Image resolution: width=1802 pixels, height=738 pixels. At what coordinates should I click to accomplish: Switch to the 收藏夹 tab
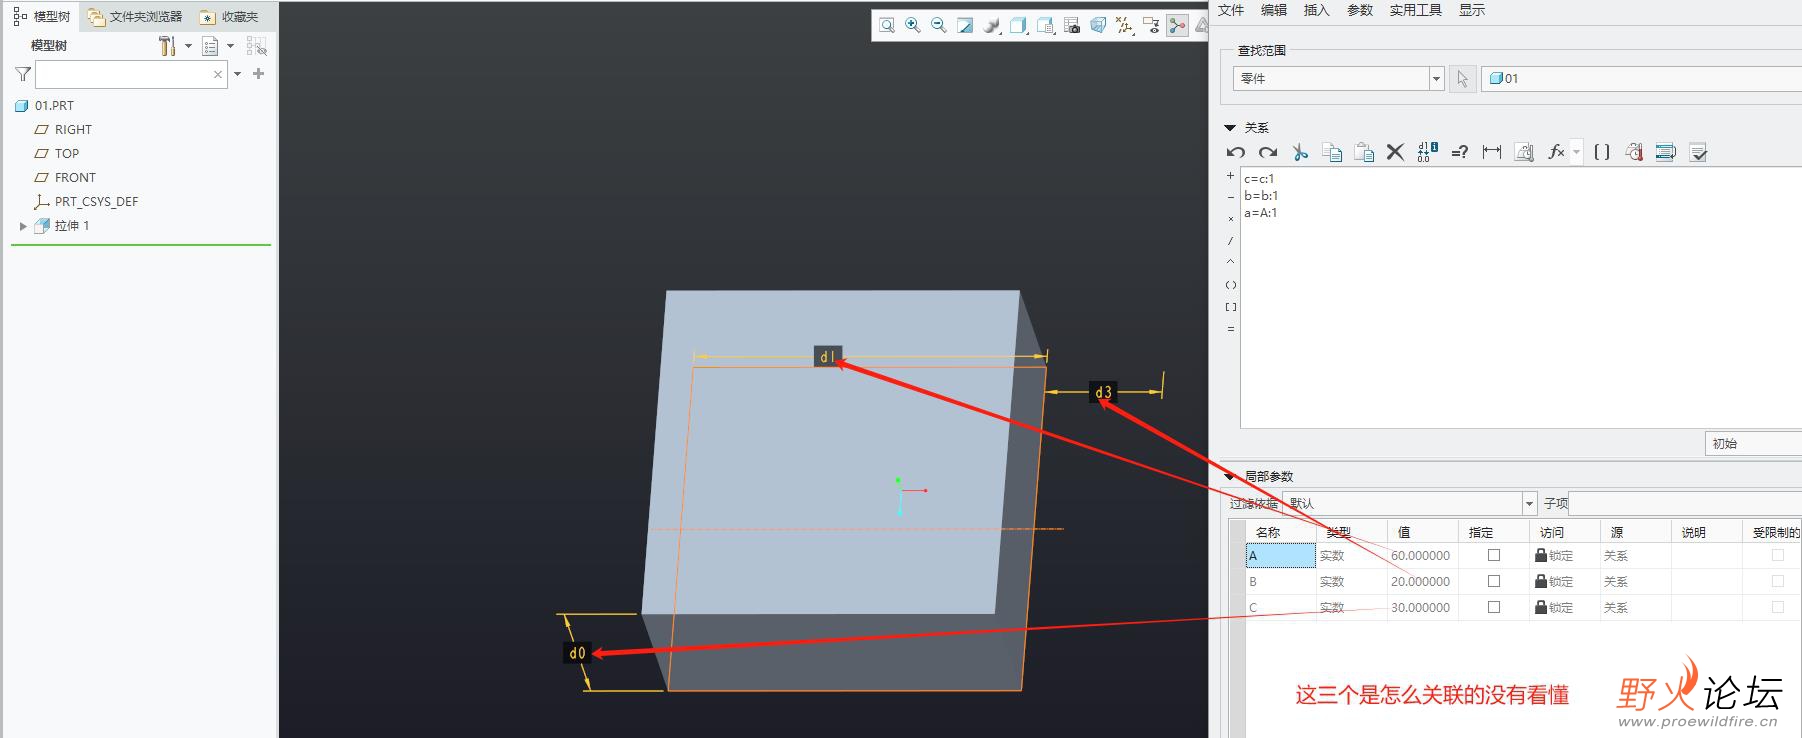point(229,17)
